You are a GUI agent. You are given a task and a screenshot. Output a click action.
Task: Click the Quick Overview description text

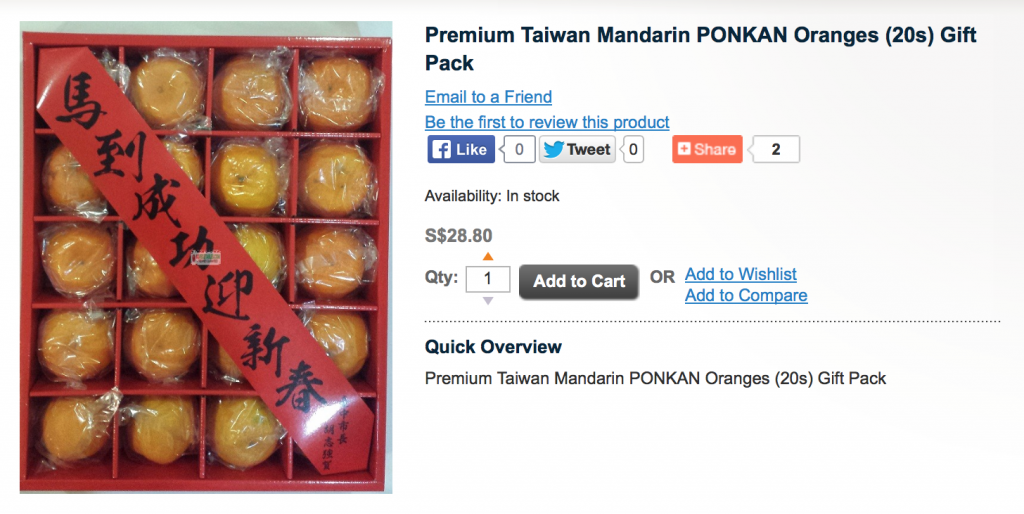(x=655, y=378)
